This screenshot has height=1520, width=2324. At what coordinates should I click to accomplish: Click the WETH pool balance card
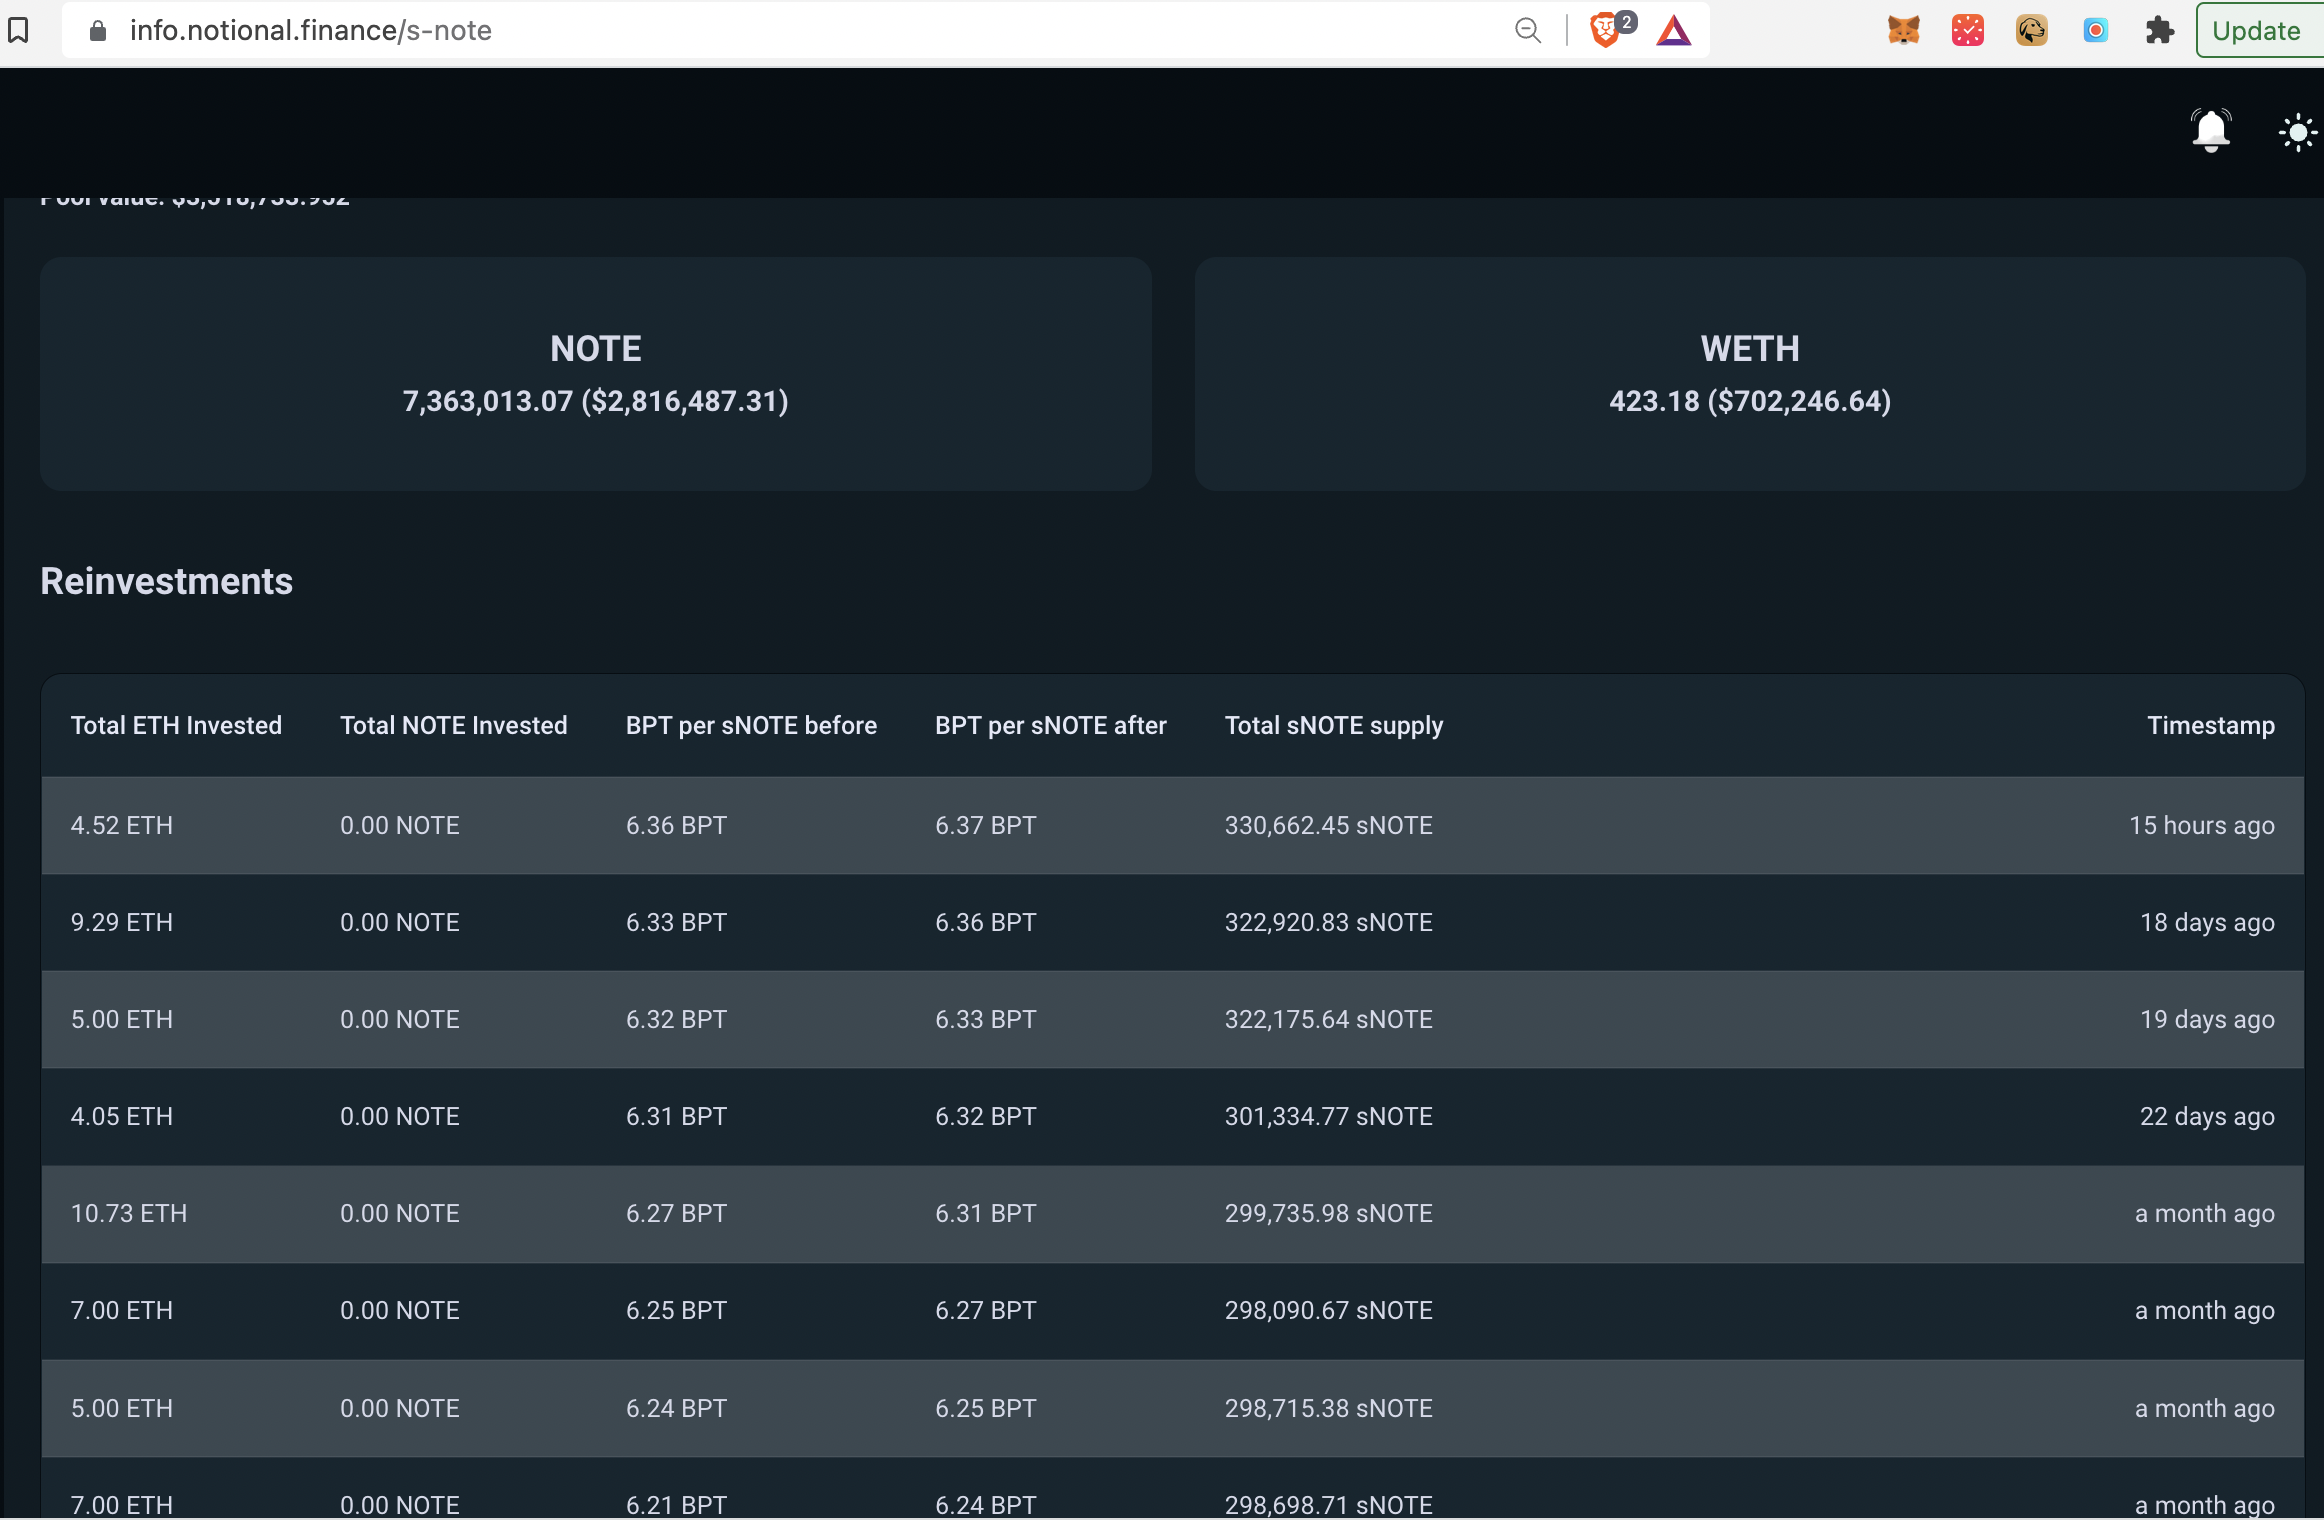point(1749,374)
